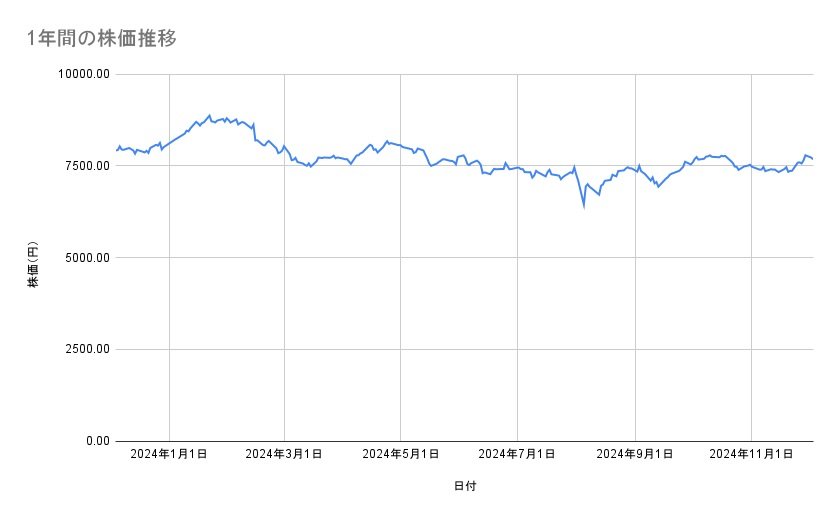Image resolution: width=839 pixels, height=519 pixels.
Task: Click the leftmost start of the blue line
Action: coord(117,150)
